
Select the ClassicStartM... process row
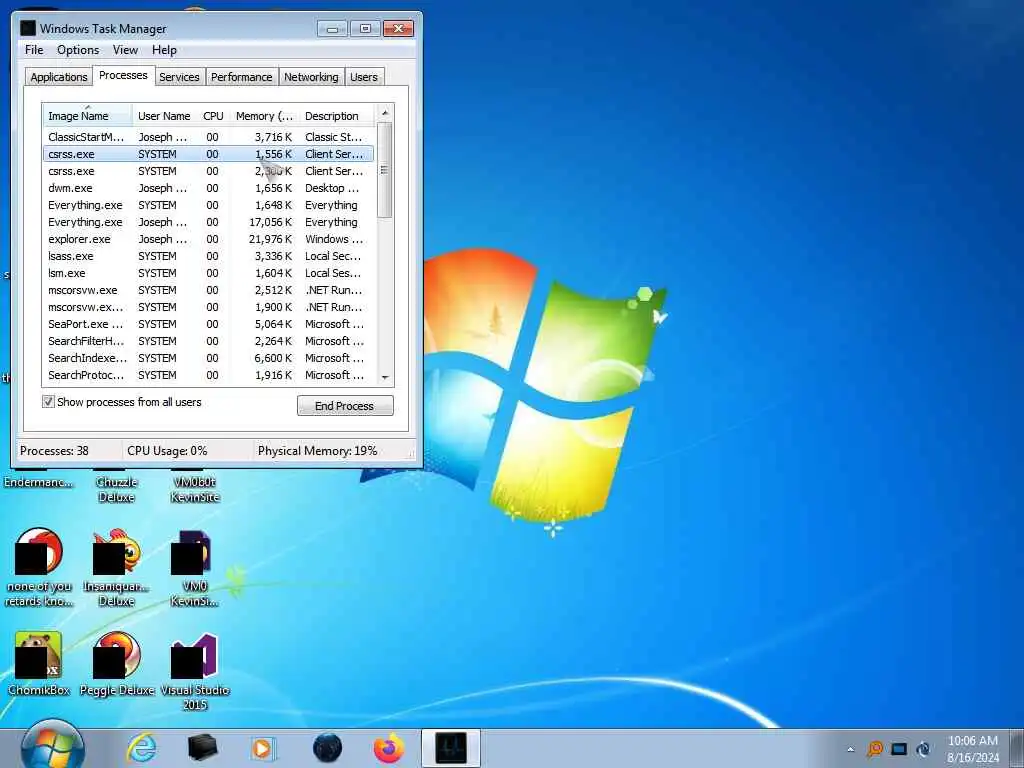pyautogui.click(x=209, y=137)
